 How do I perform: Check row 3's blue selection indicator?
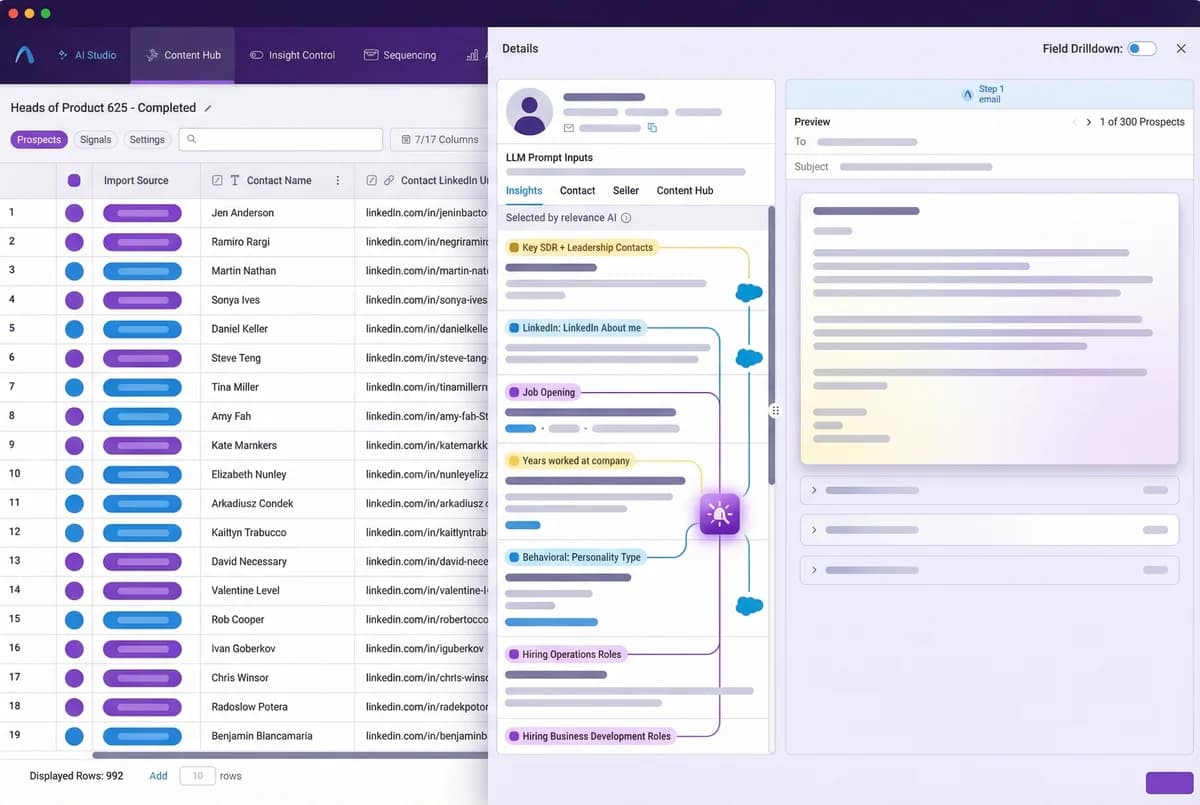pyautogui.click(x=74, y=270)
